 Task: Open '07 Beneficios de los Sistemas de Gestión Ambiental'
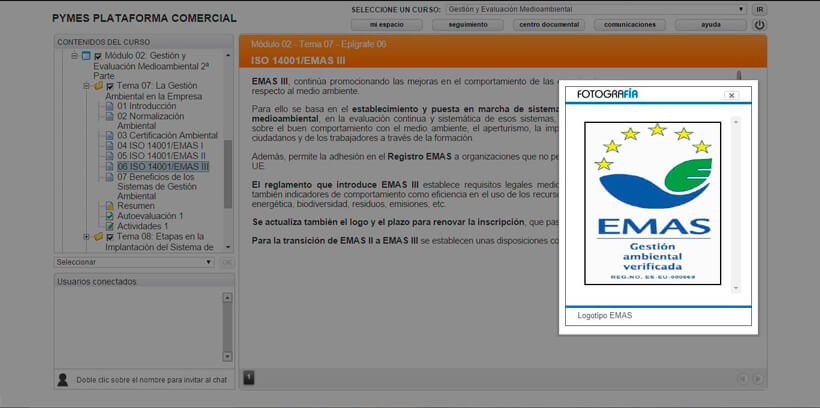(x=156, y=186)
